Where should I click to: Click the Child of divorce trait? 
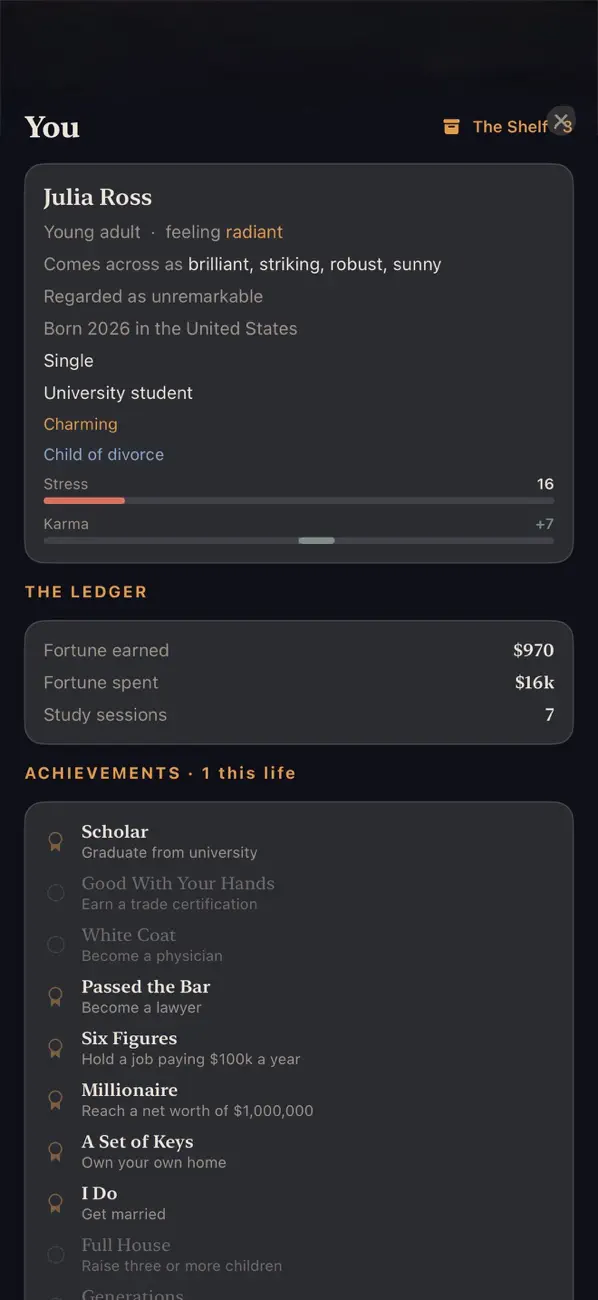[104, 454]
